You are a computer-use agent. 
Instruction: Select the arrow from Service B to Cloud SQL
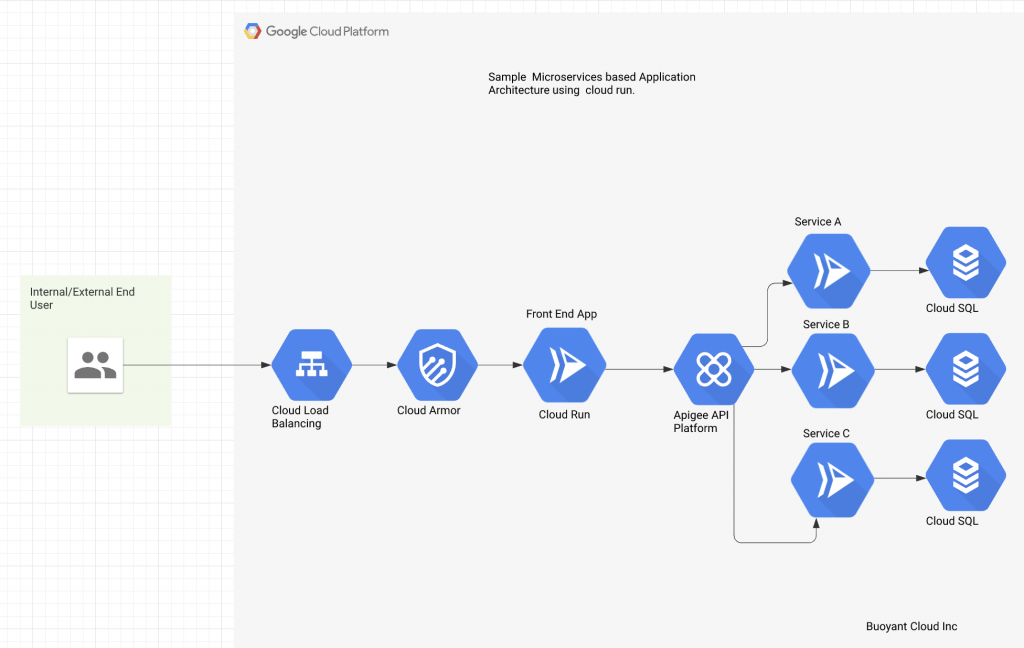pos(900,369)
